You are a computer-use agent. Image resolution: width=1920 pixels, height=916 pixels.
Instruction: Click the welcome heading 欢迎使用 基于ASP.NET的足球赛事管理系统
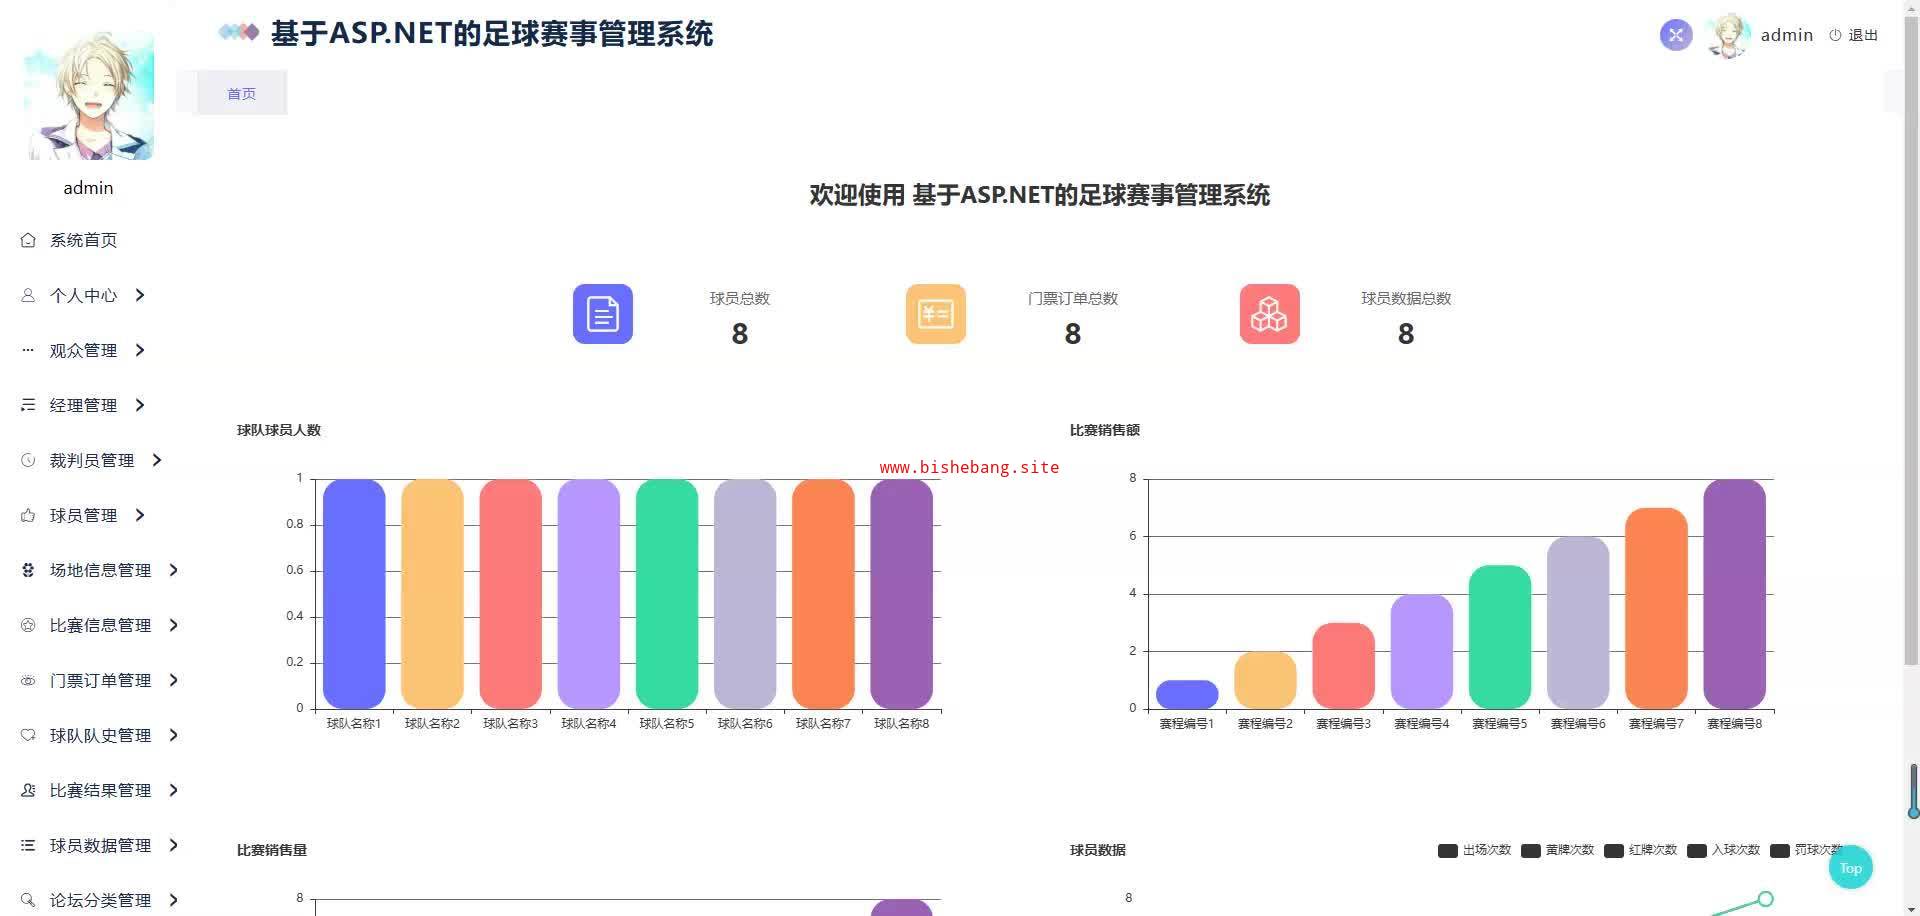click(1040, 195)
